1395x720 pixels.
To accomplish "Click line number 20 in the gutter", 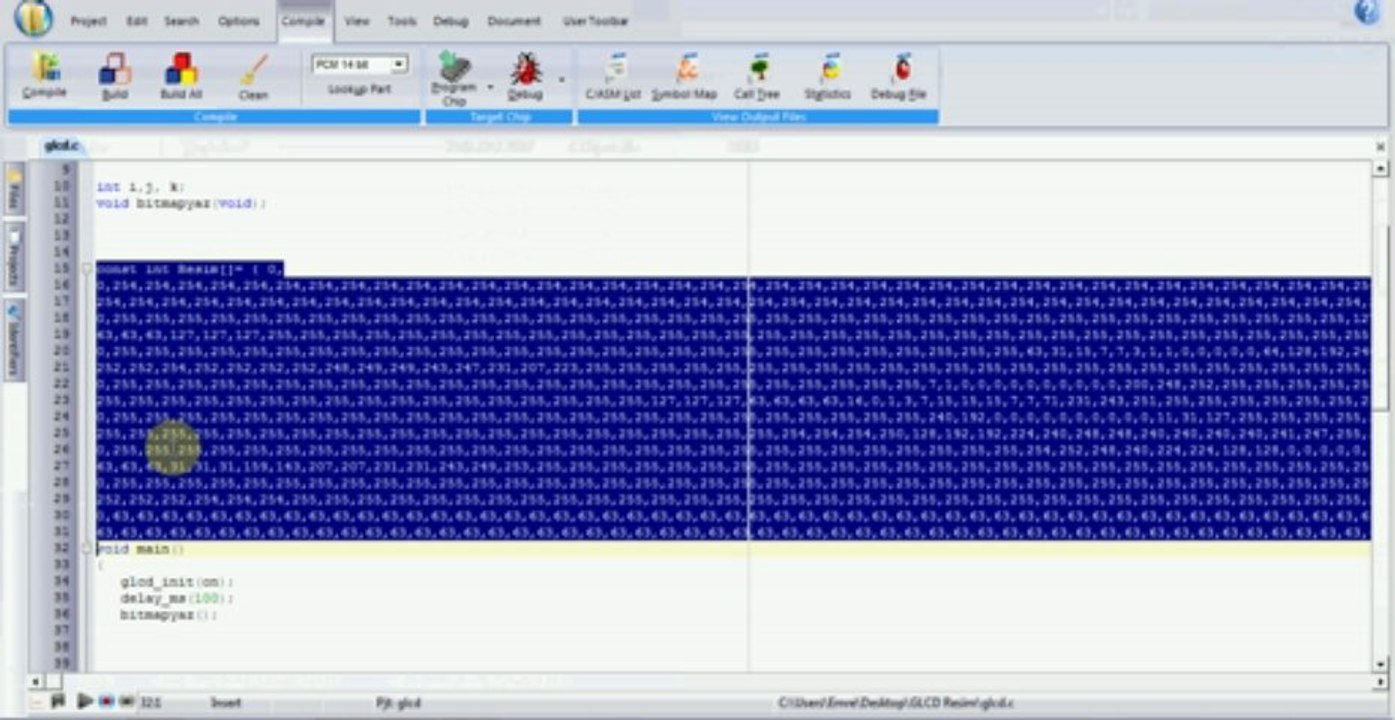I will tap(62, 351).
